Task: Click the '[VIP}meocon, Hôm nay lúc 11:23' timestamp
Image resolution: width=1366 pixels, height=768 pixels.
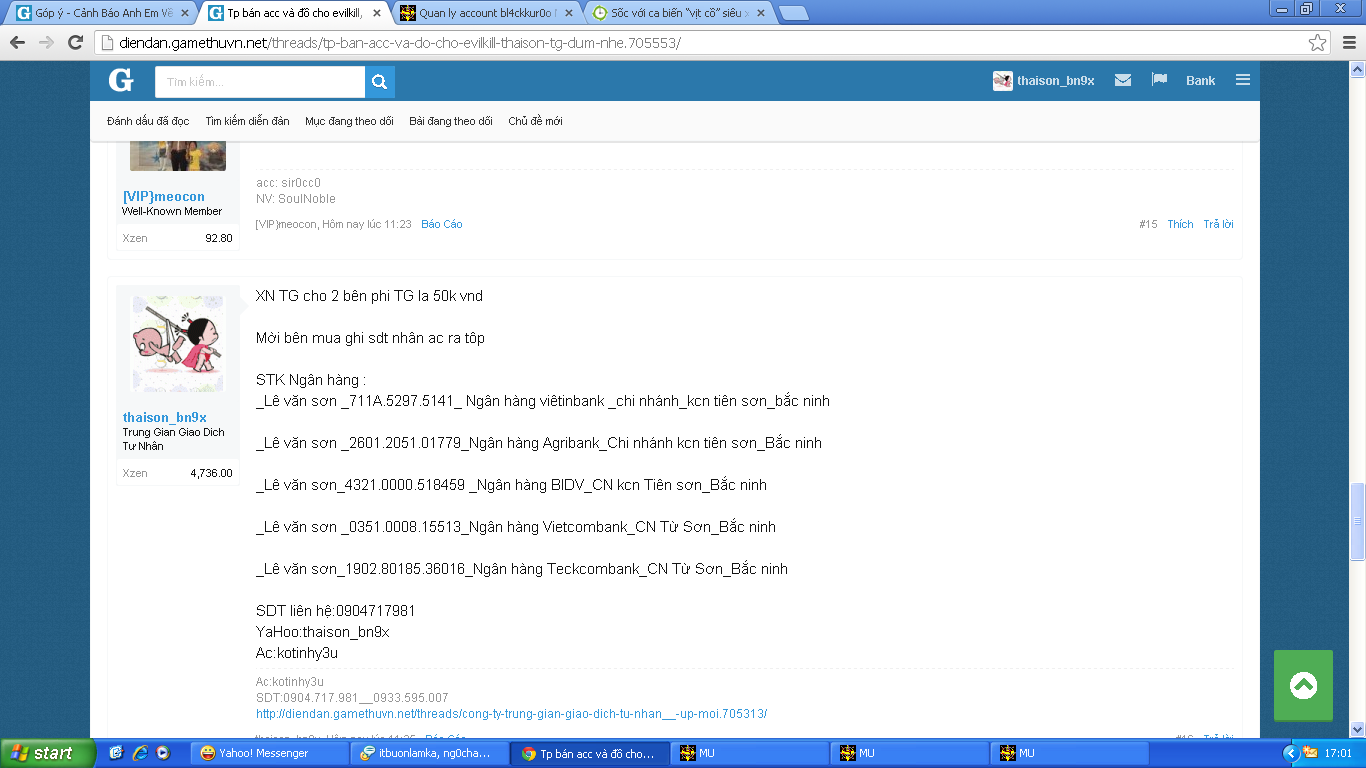Action: [x=334, y=225]
